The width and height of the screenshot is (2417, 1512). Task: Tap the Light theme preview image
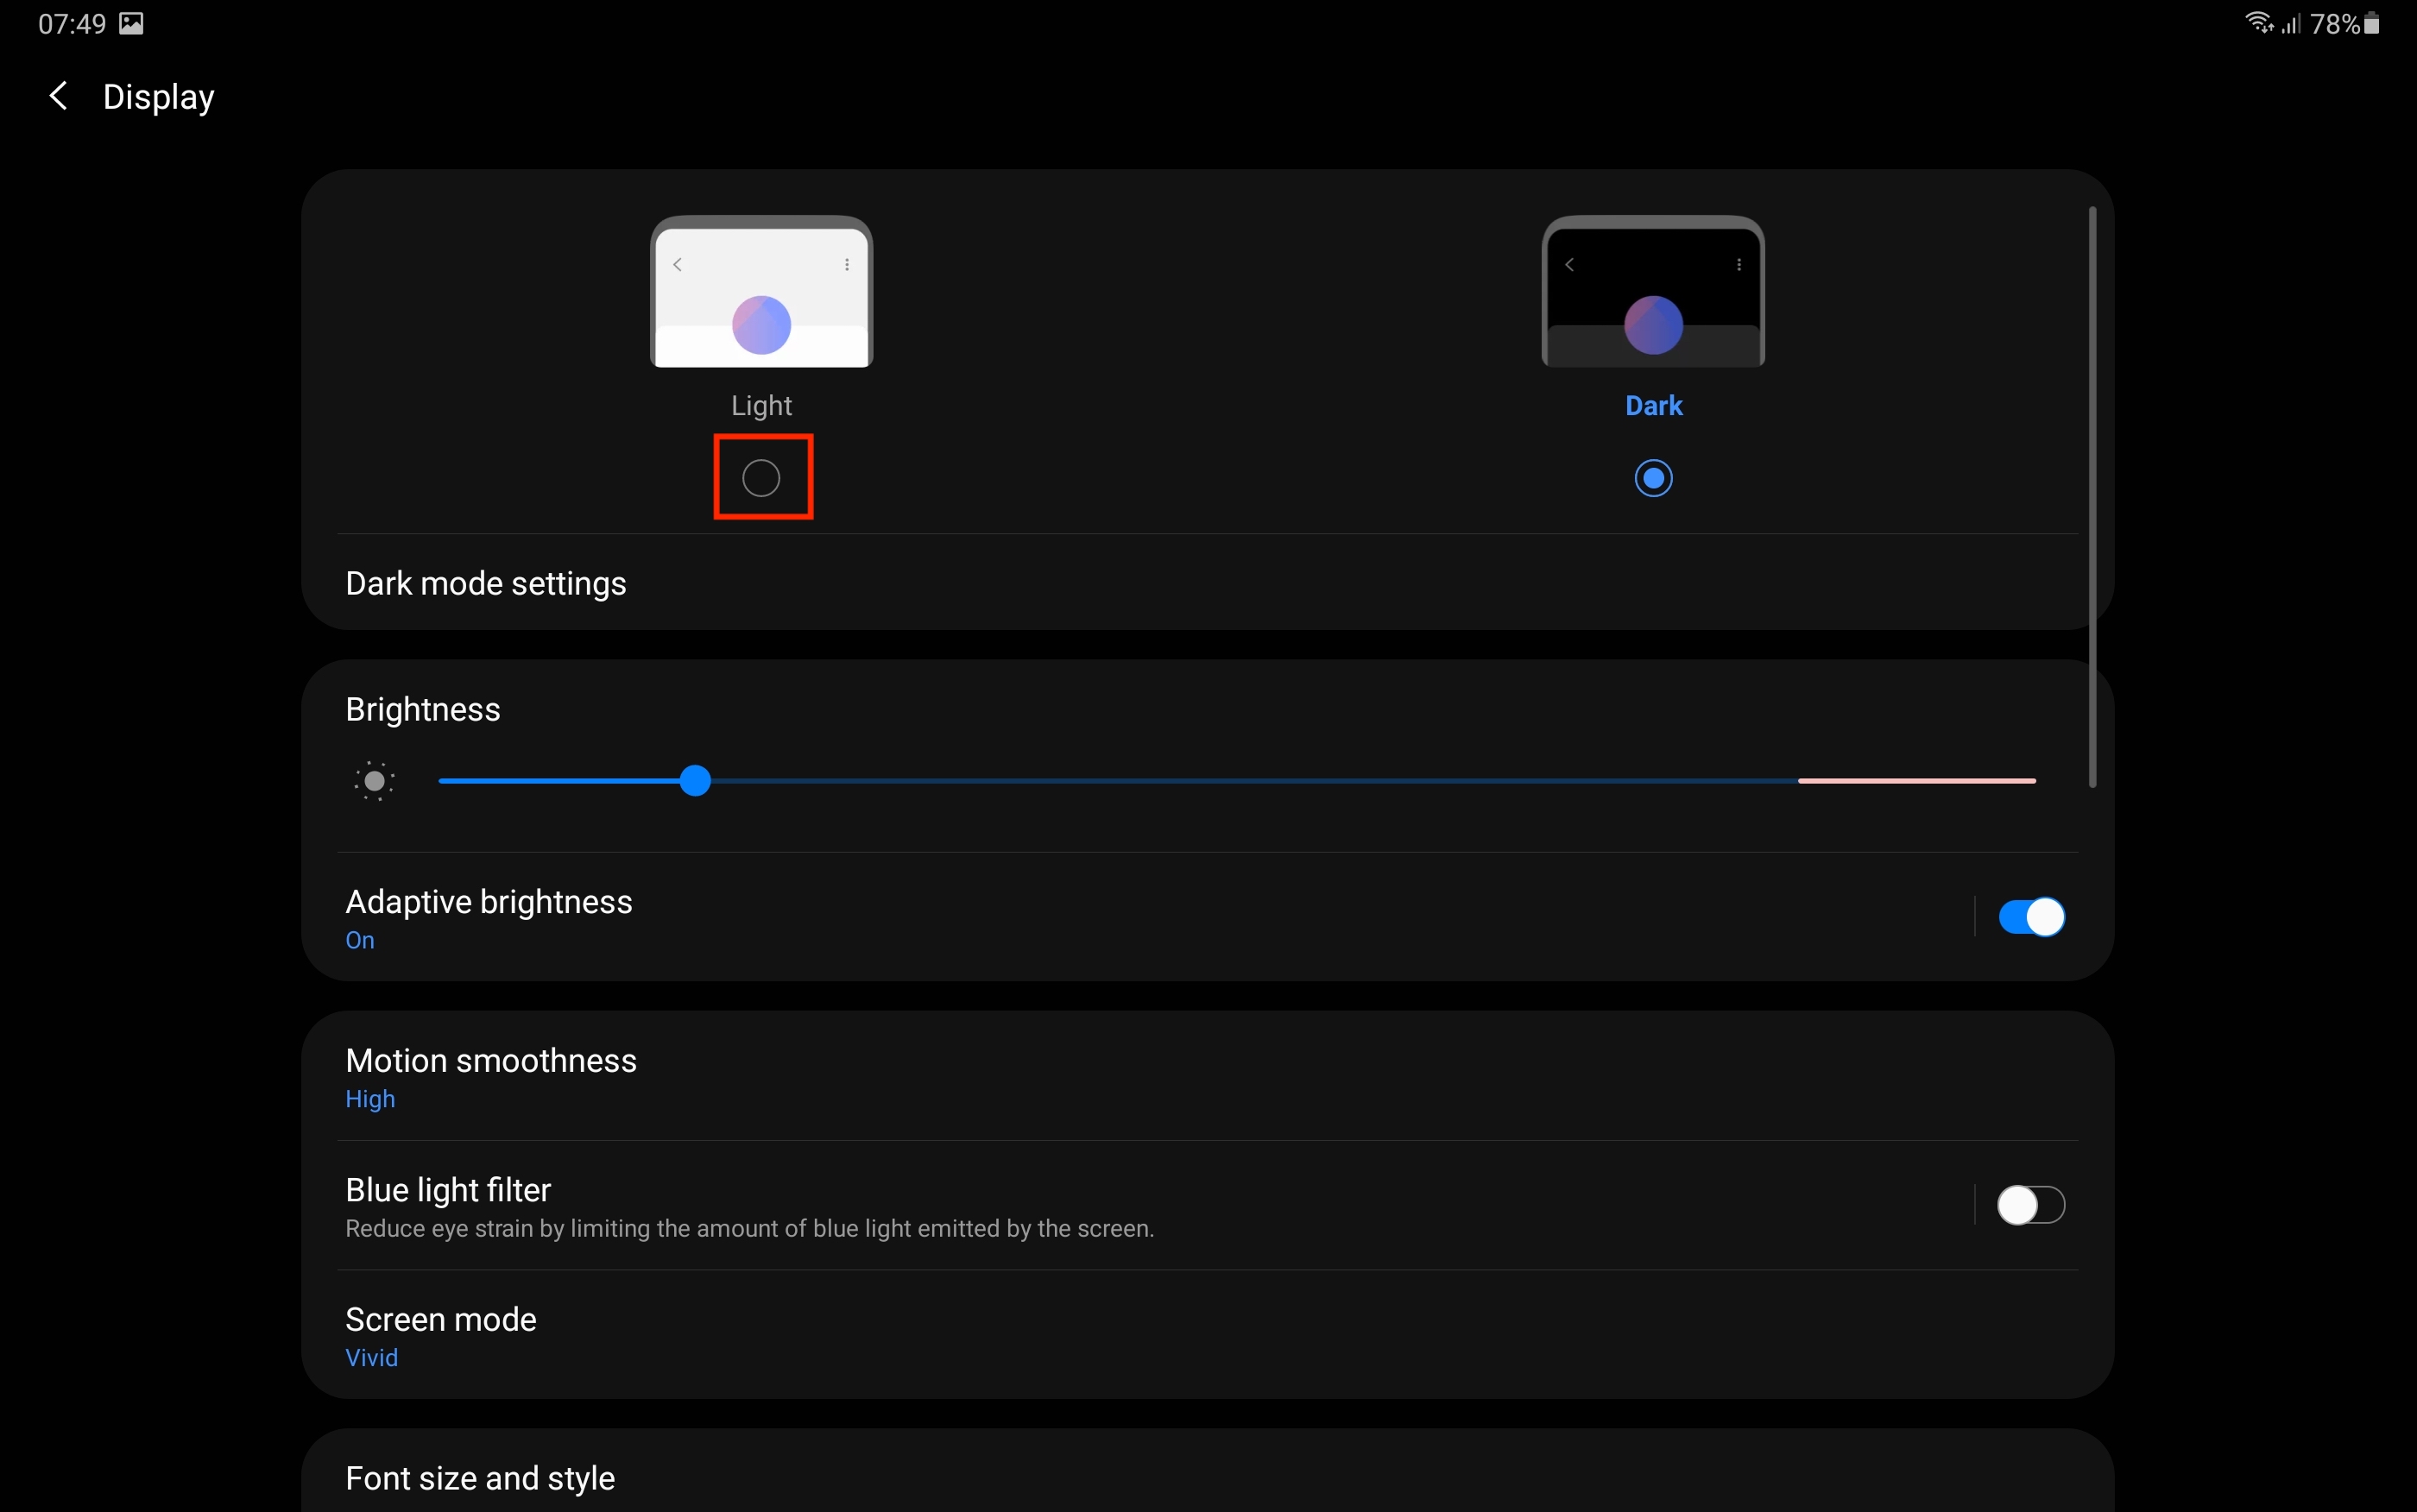(762, 292)
